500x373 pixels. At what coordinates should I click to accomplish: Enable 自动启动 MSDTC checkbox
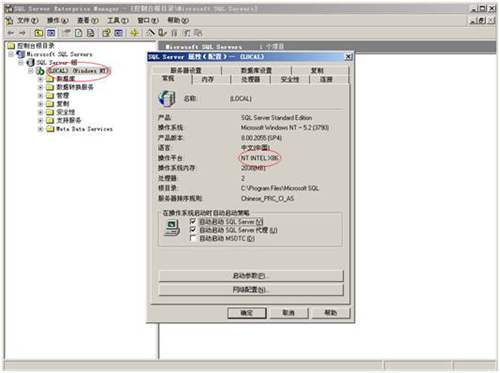(193, 238)
